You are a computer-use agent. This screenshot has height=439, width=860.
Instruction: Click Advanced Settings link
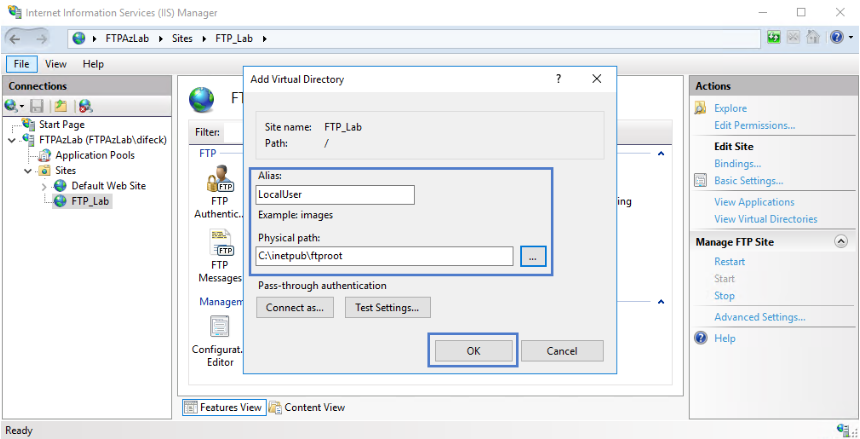760,317
